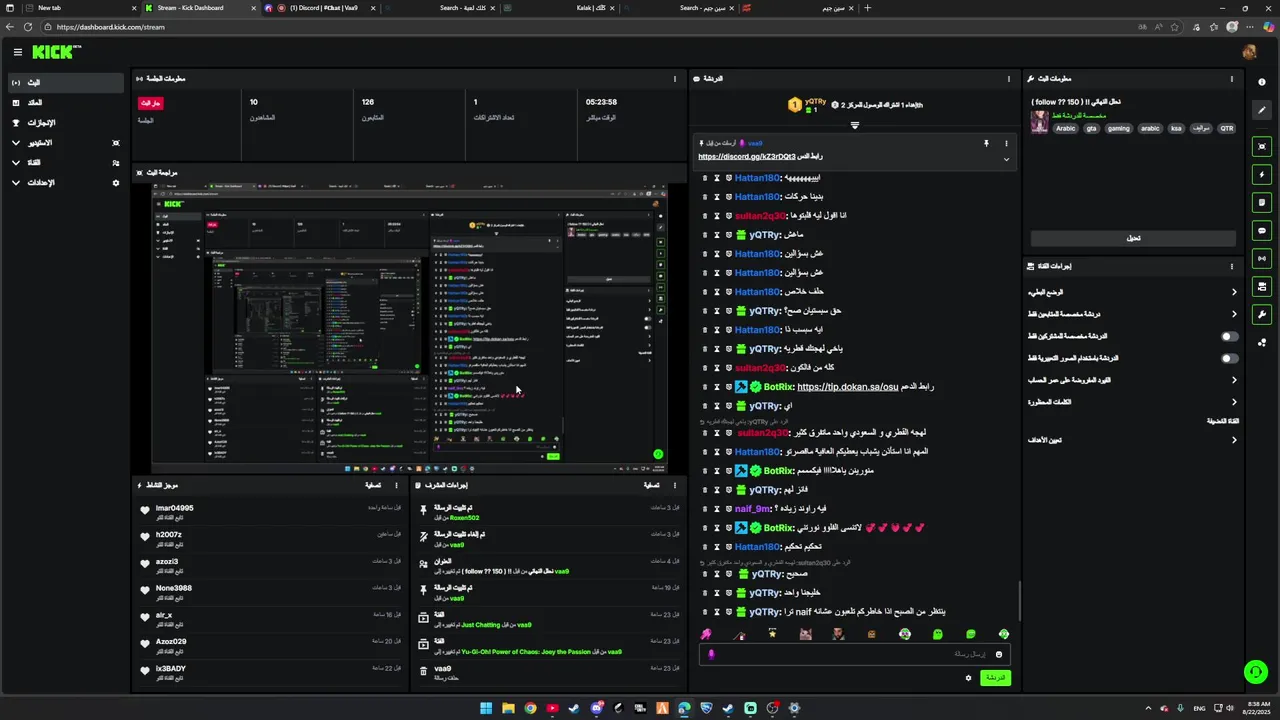Click the purple microphone icon in the message box
Viewport: 1280px width, 720px height.
click(x=711, y=654)
